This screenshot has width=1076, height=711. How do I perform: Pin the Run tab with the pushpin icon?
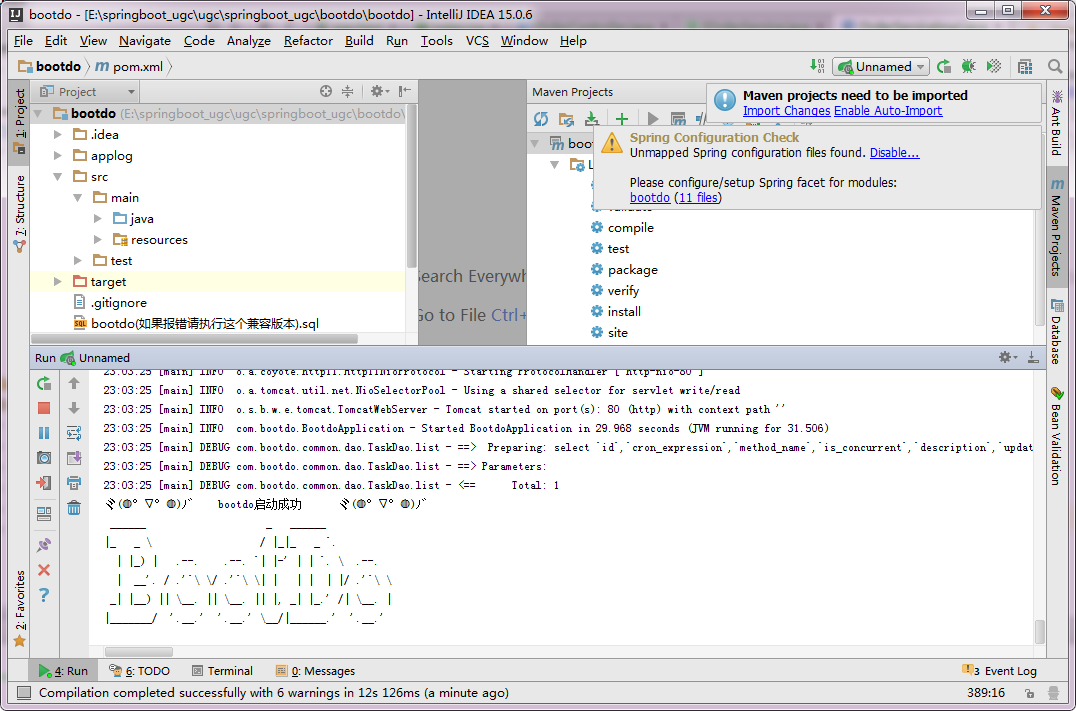pyautogui.click(x=44, y=545)
